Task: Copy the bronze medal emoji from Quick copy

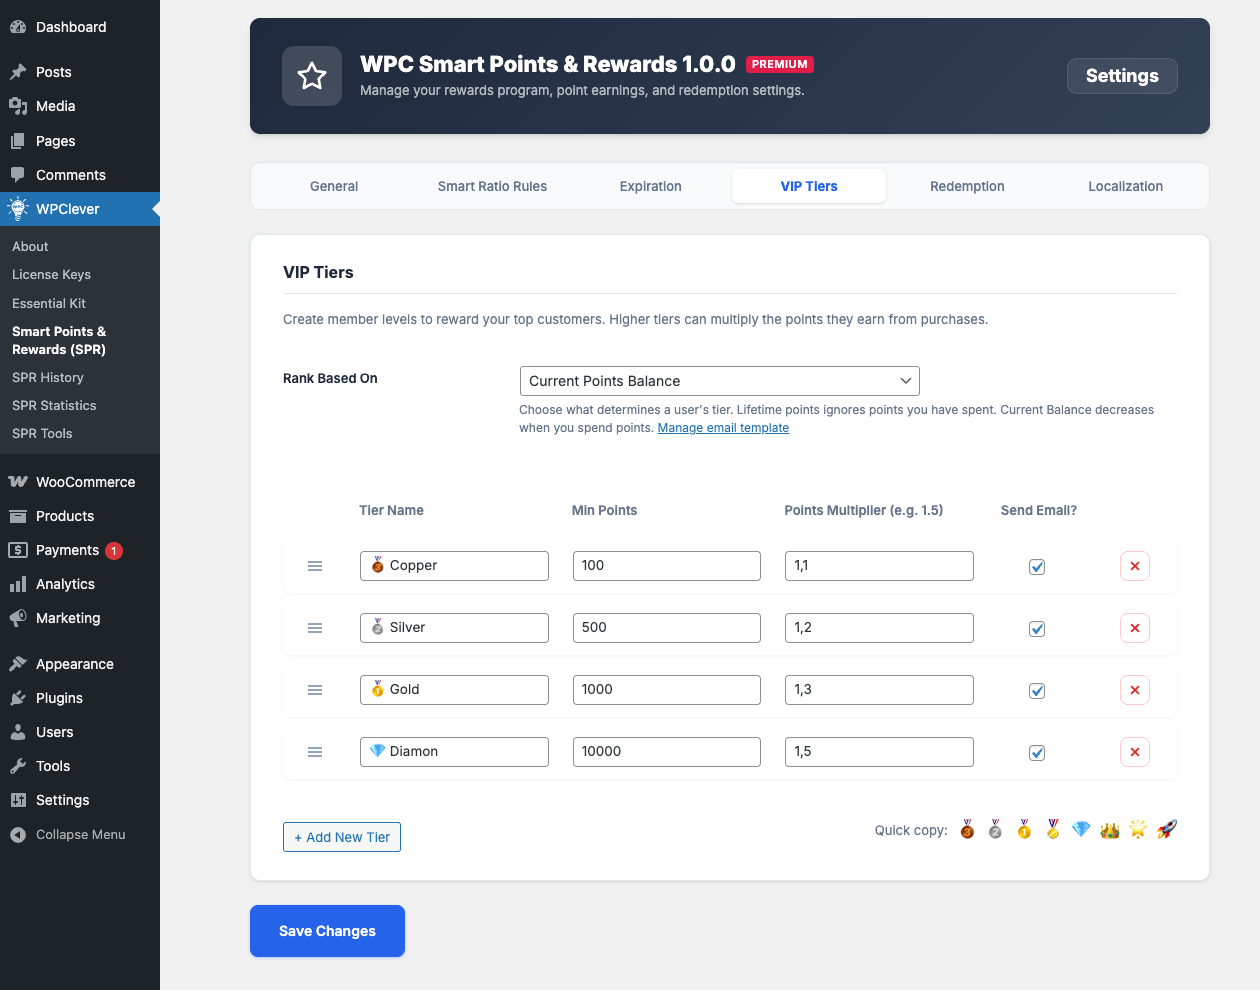Action: (967, 829)
